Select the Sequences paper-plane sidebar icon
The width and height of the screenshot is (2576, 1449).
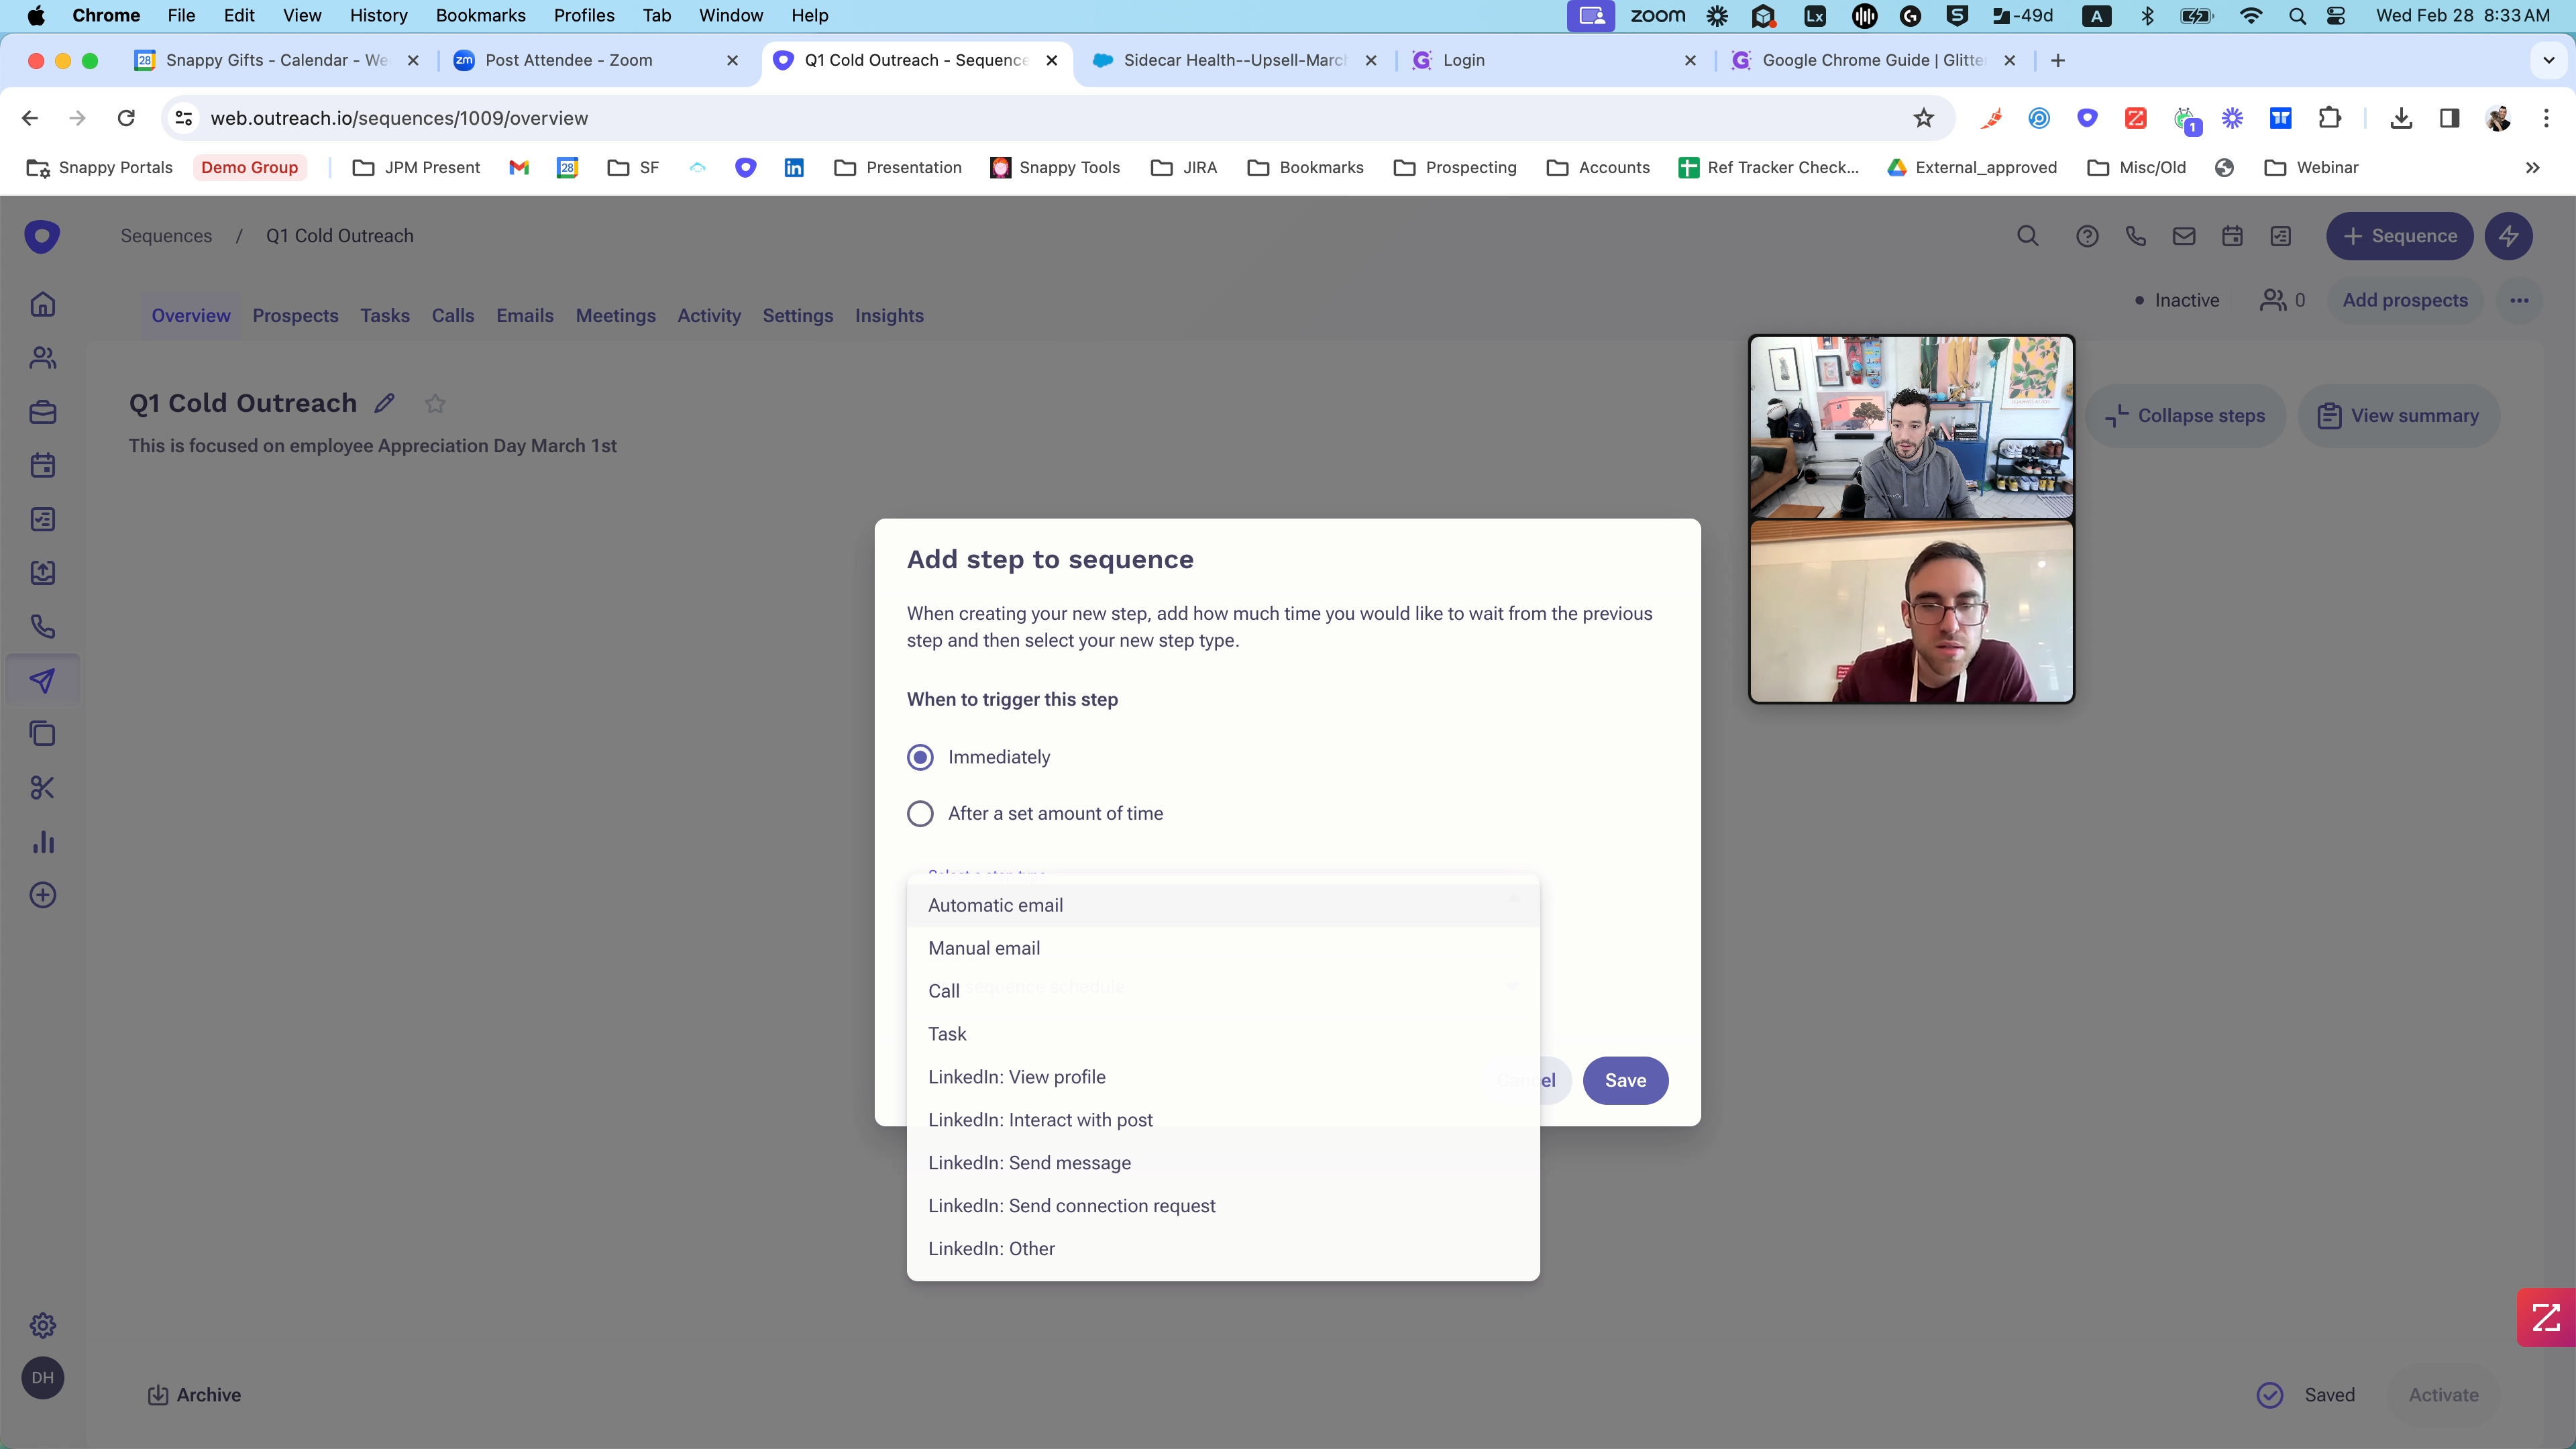pyautogui.click(x=42, y=681)
